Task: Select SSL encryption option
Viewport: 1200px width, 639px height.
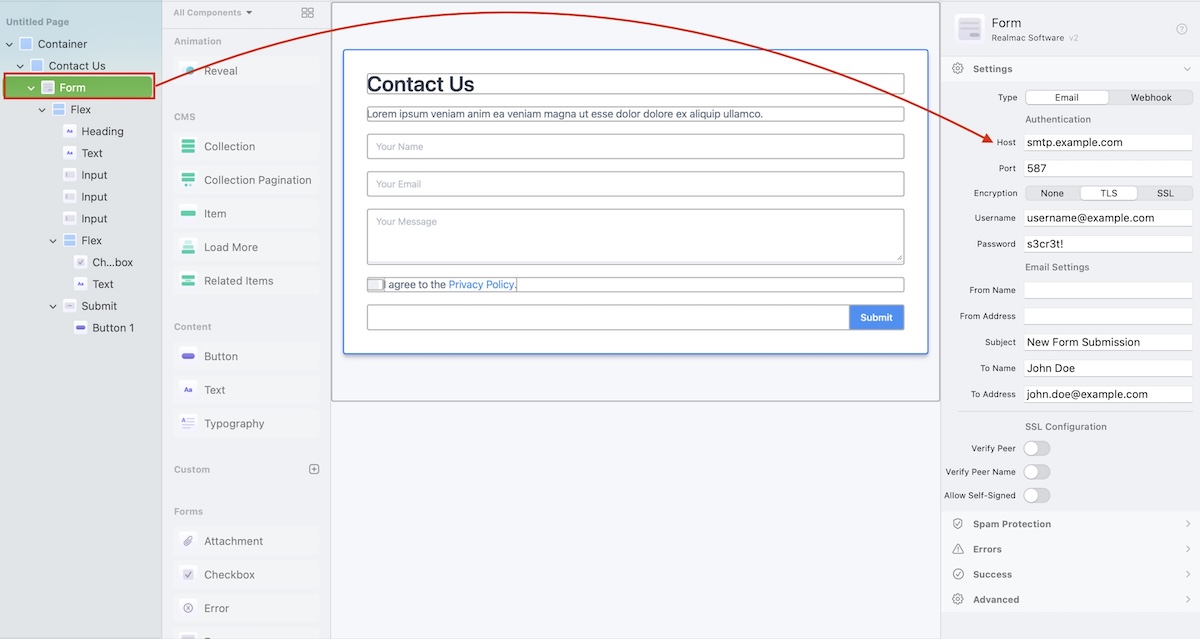Action: [1165, 194]
